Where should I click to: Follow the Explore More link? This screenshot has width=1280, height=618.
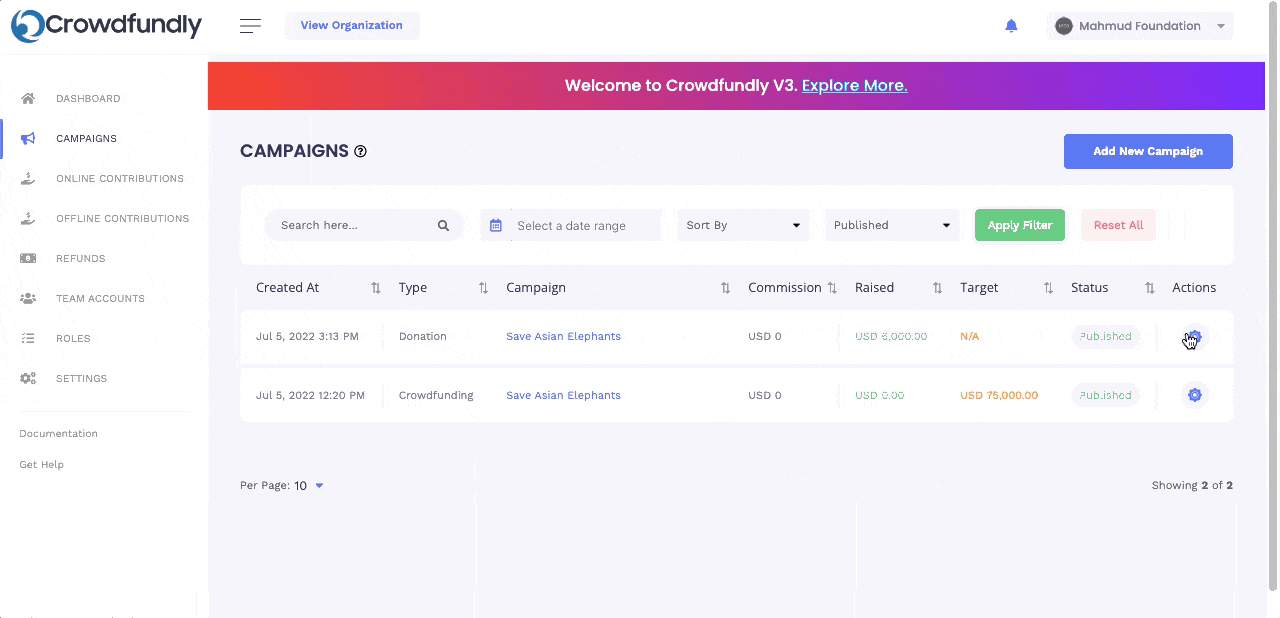854,85
